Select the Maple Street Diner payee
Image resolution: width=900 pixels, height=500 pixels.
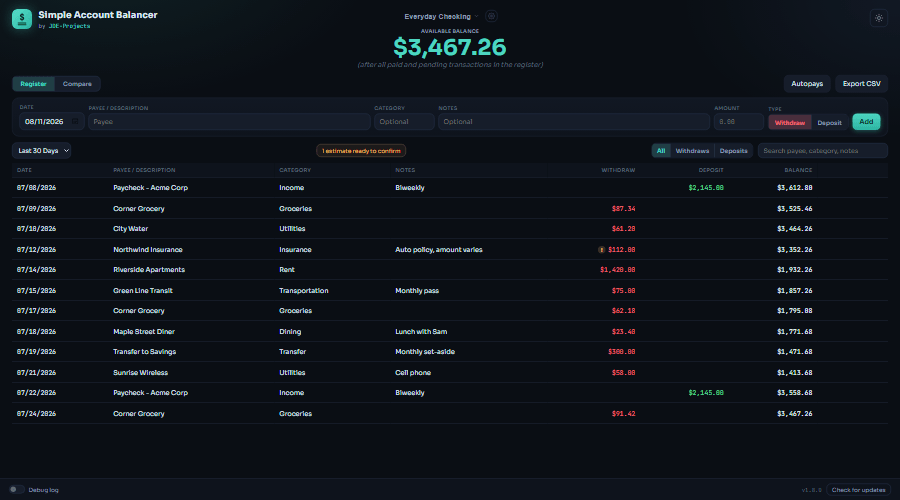coord(143,332)
